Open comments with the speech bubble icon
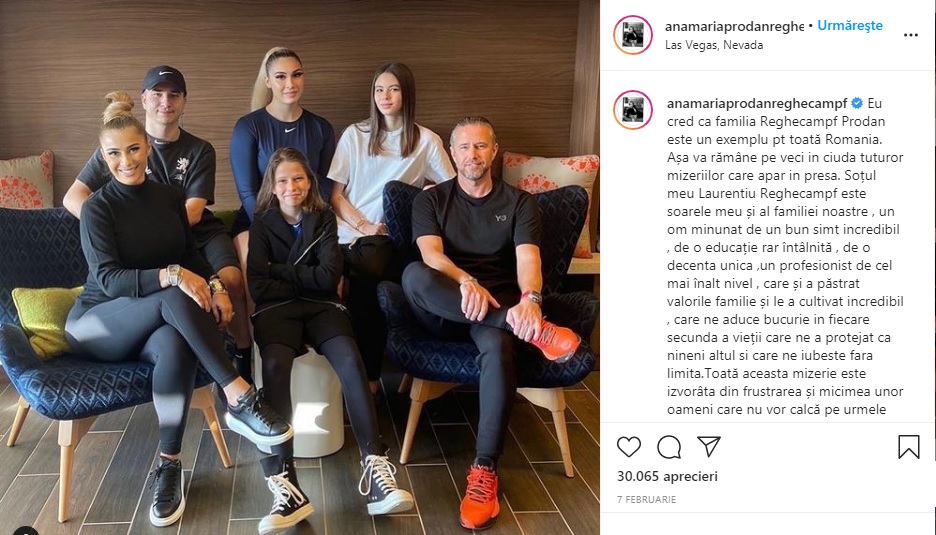Viewport: 936px width, 535px height. [669, 447]
